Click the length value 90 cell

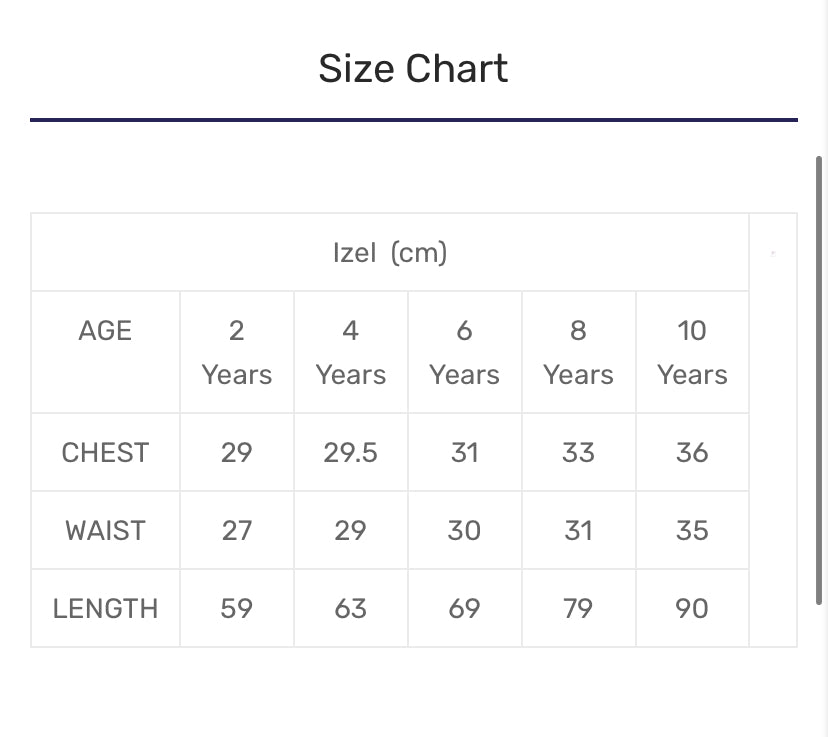pyautogui.click(x=692, y=608)
